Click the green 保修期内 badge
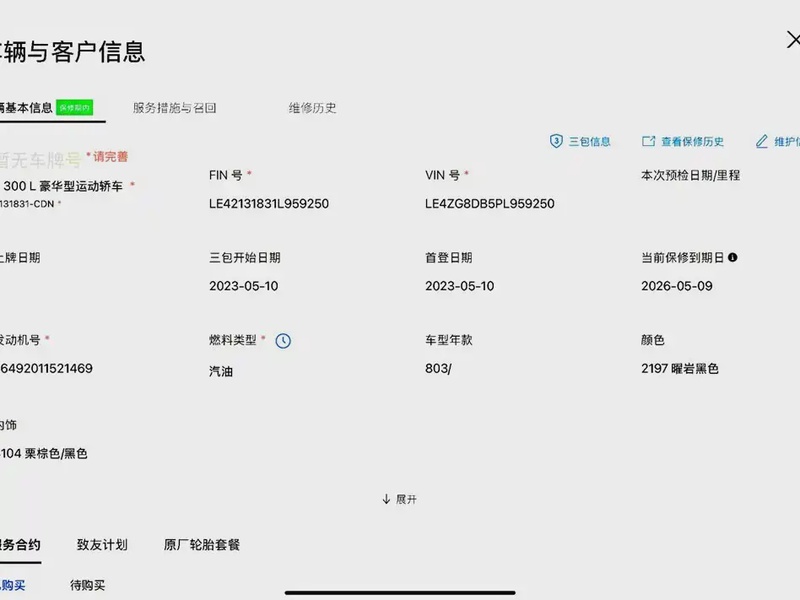The image size is (800, 600). point(75,108)
